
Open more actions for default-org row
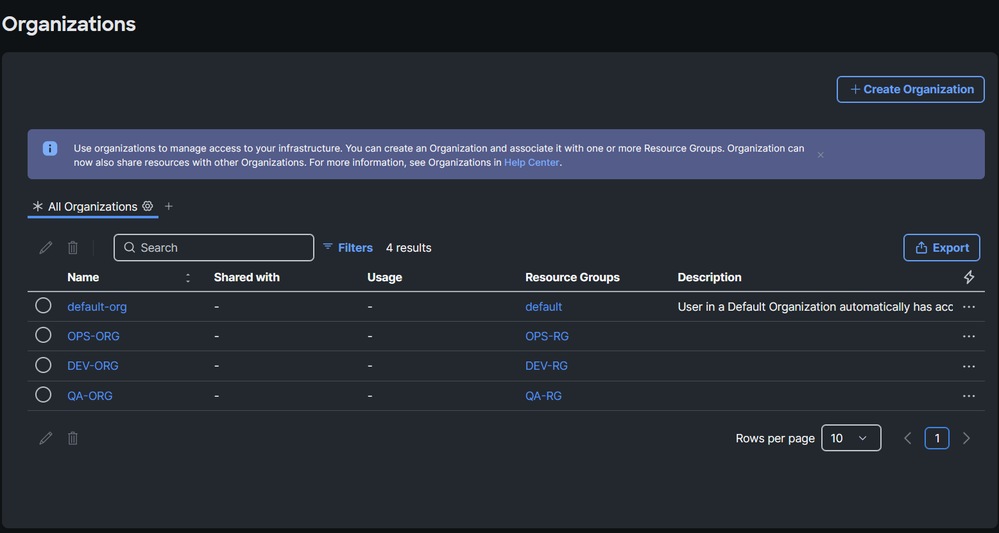click(x=969, y=307)
